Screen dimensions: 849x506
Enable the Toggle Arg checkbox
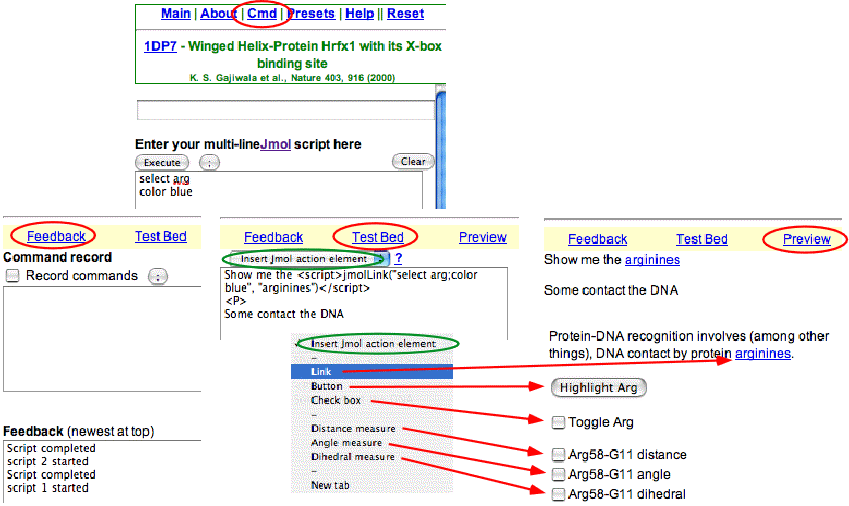tap(558, 422)
